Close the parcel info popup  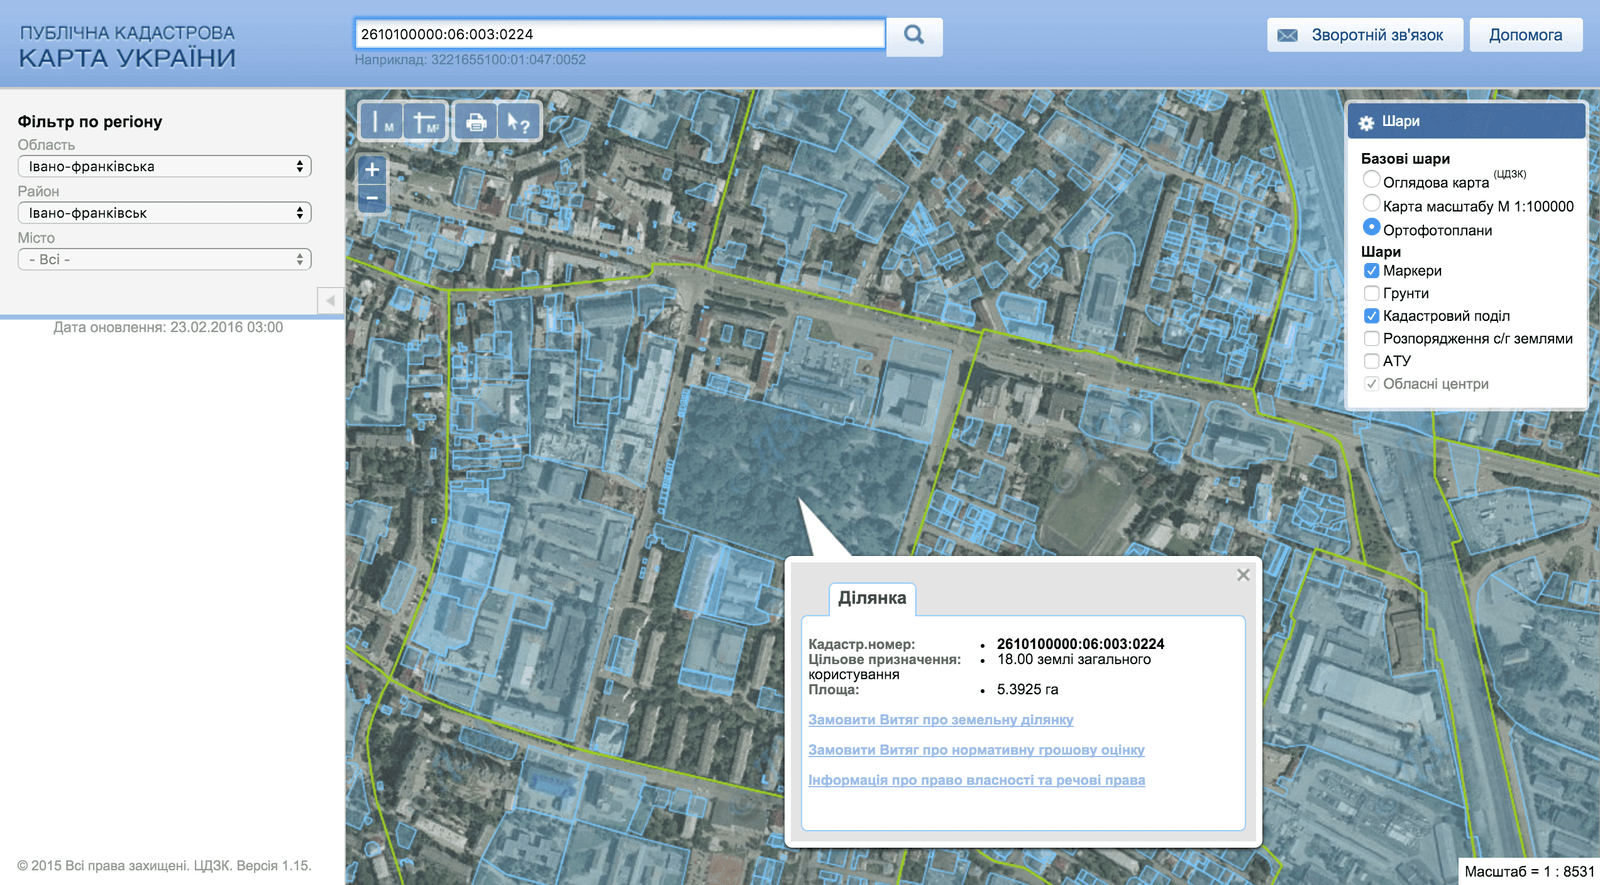(1243, 575)
